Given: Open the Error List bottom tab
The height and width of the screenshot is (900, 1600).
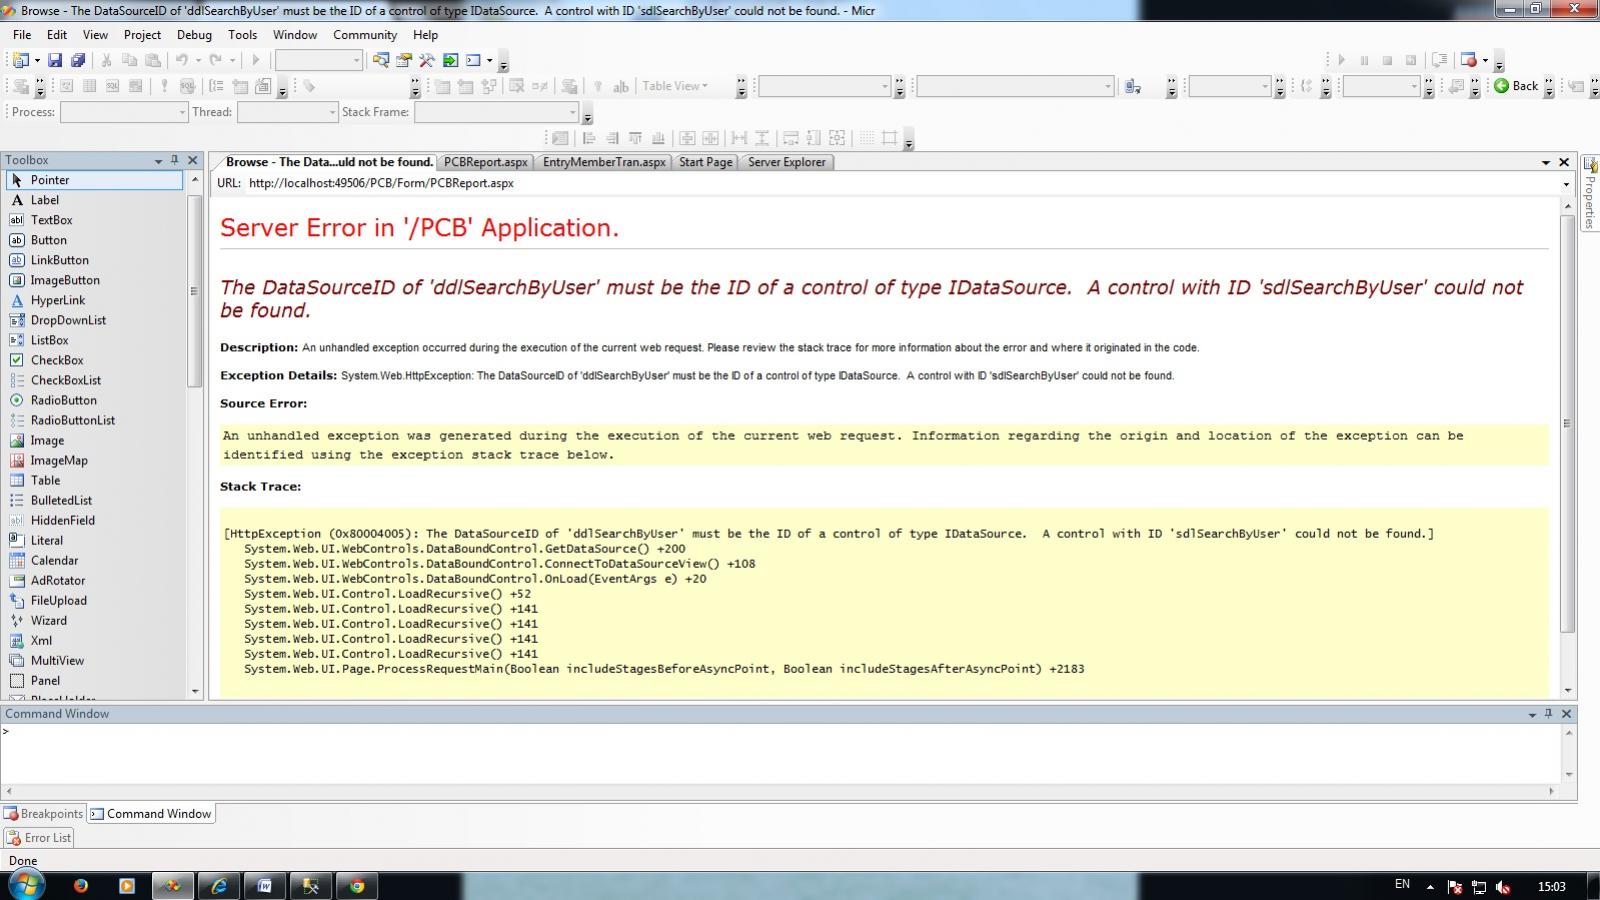Looking at the screenshot, I should point(39,838).
